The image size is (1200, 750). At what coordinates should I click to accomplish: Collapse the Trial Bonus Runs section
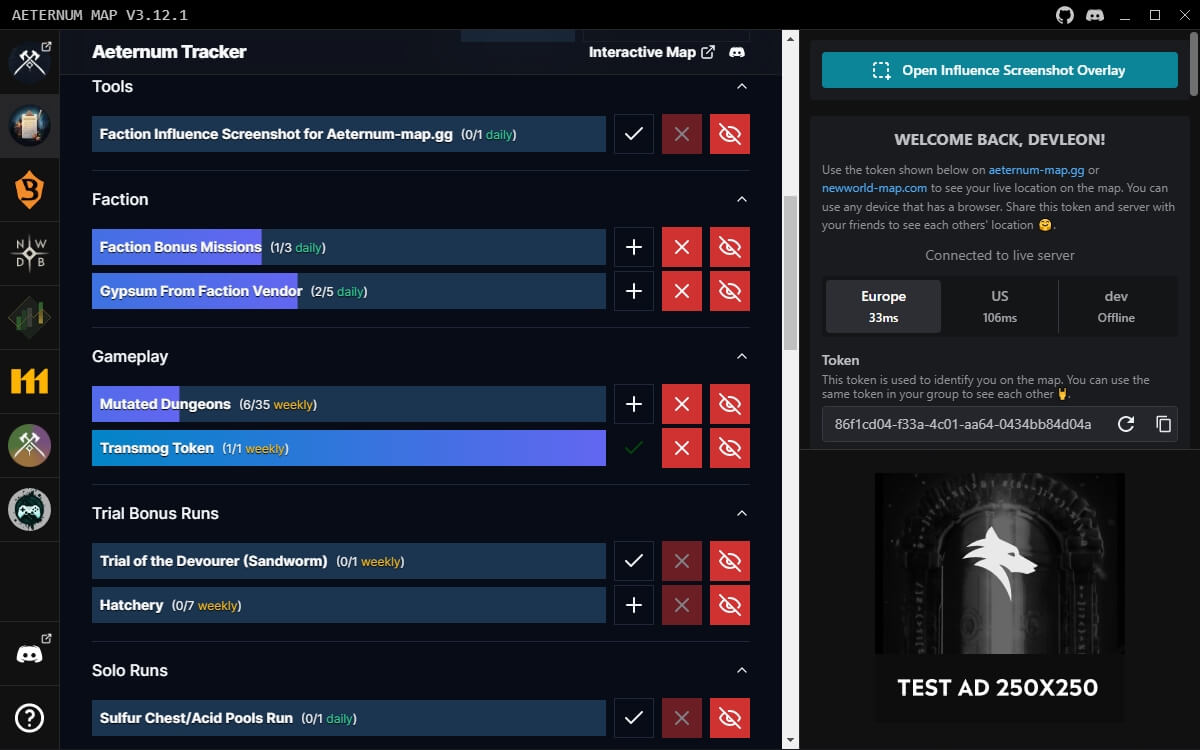point(742,513)
